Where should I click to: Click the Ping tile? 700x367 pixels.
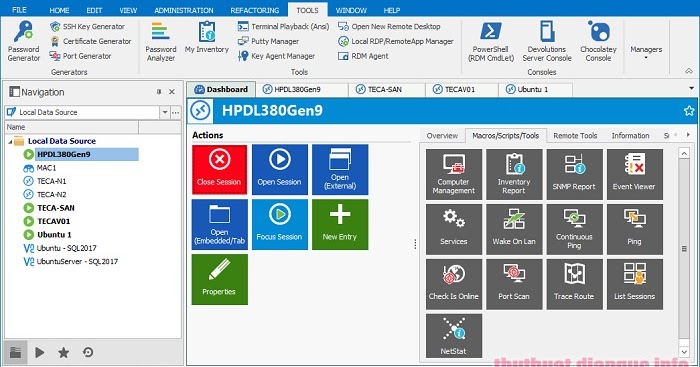(634, 229)
